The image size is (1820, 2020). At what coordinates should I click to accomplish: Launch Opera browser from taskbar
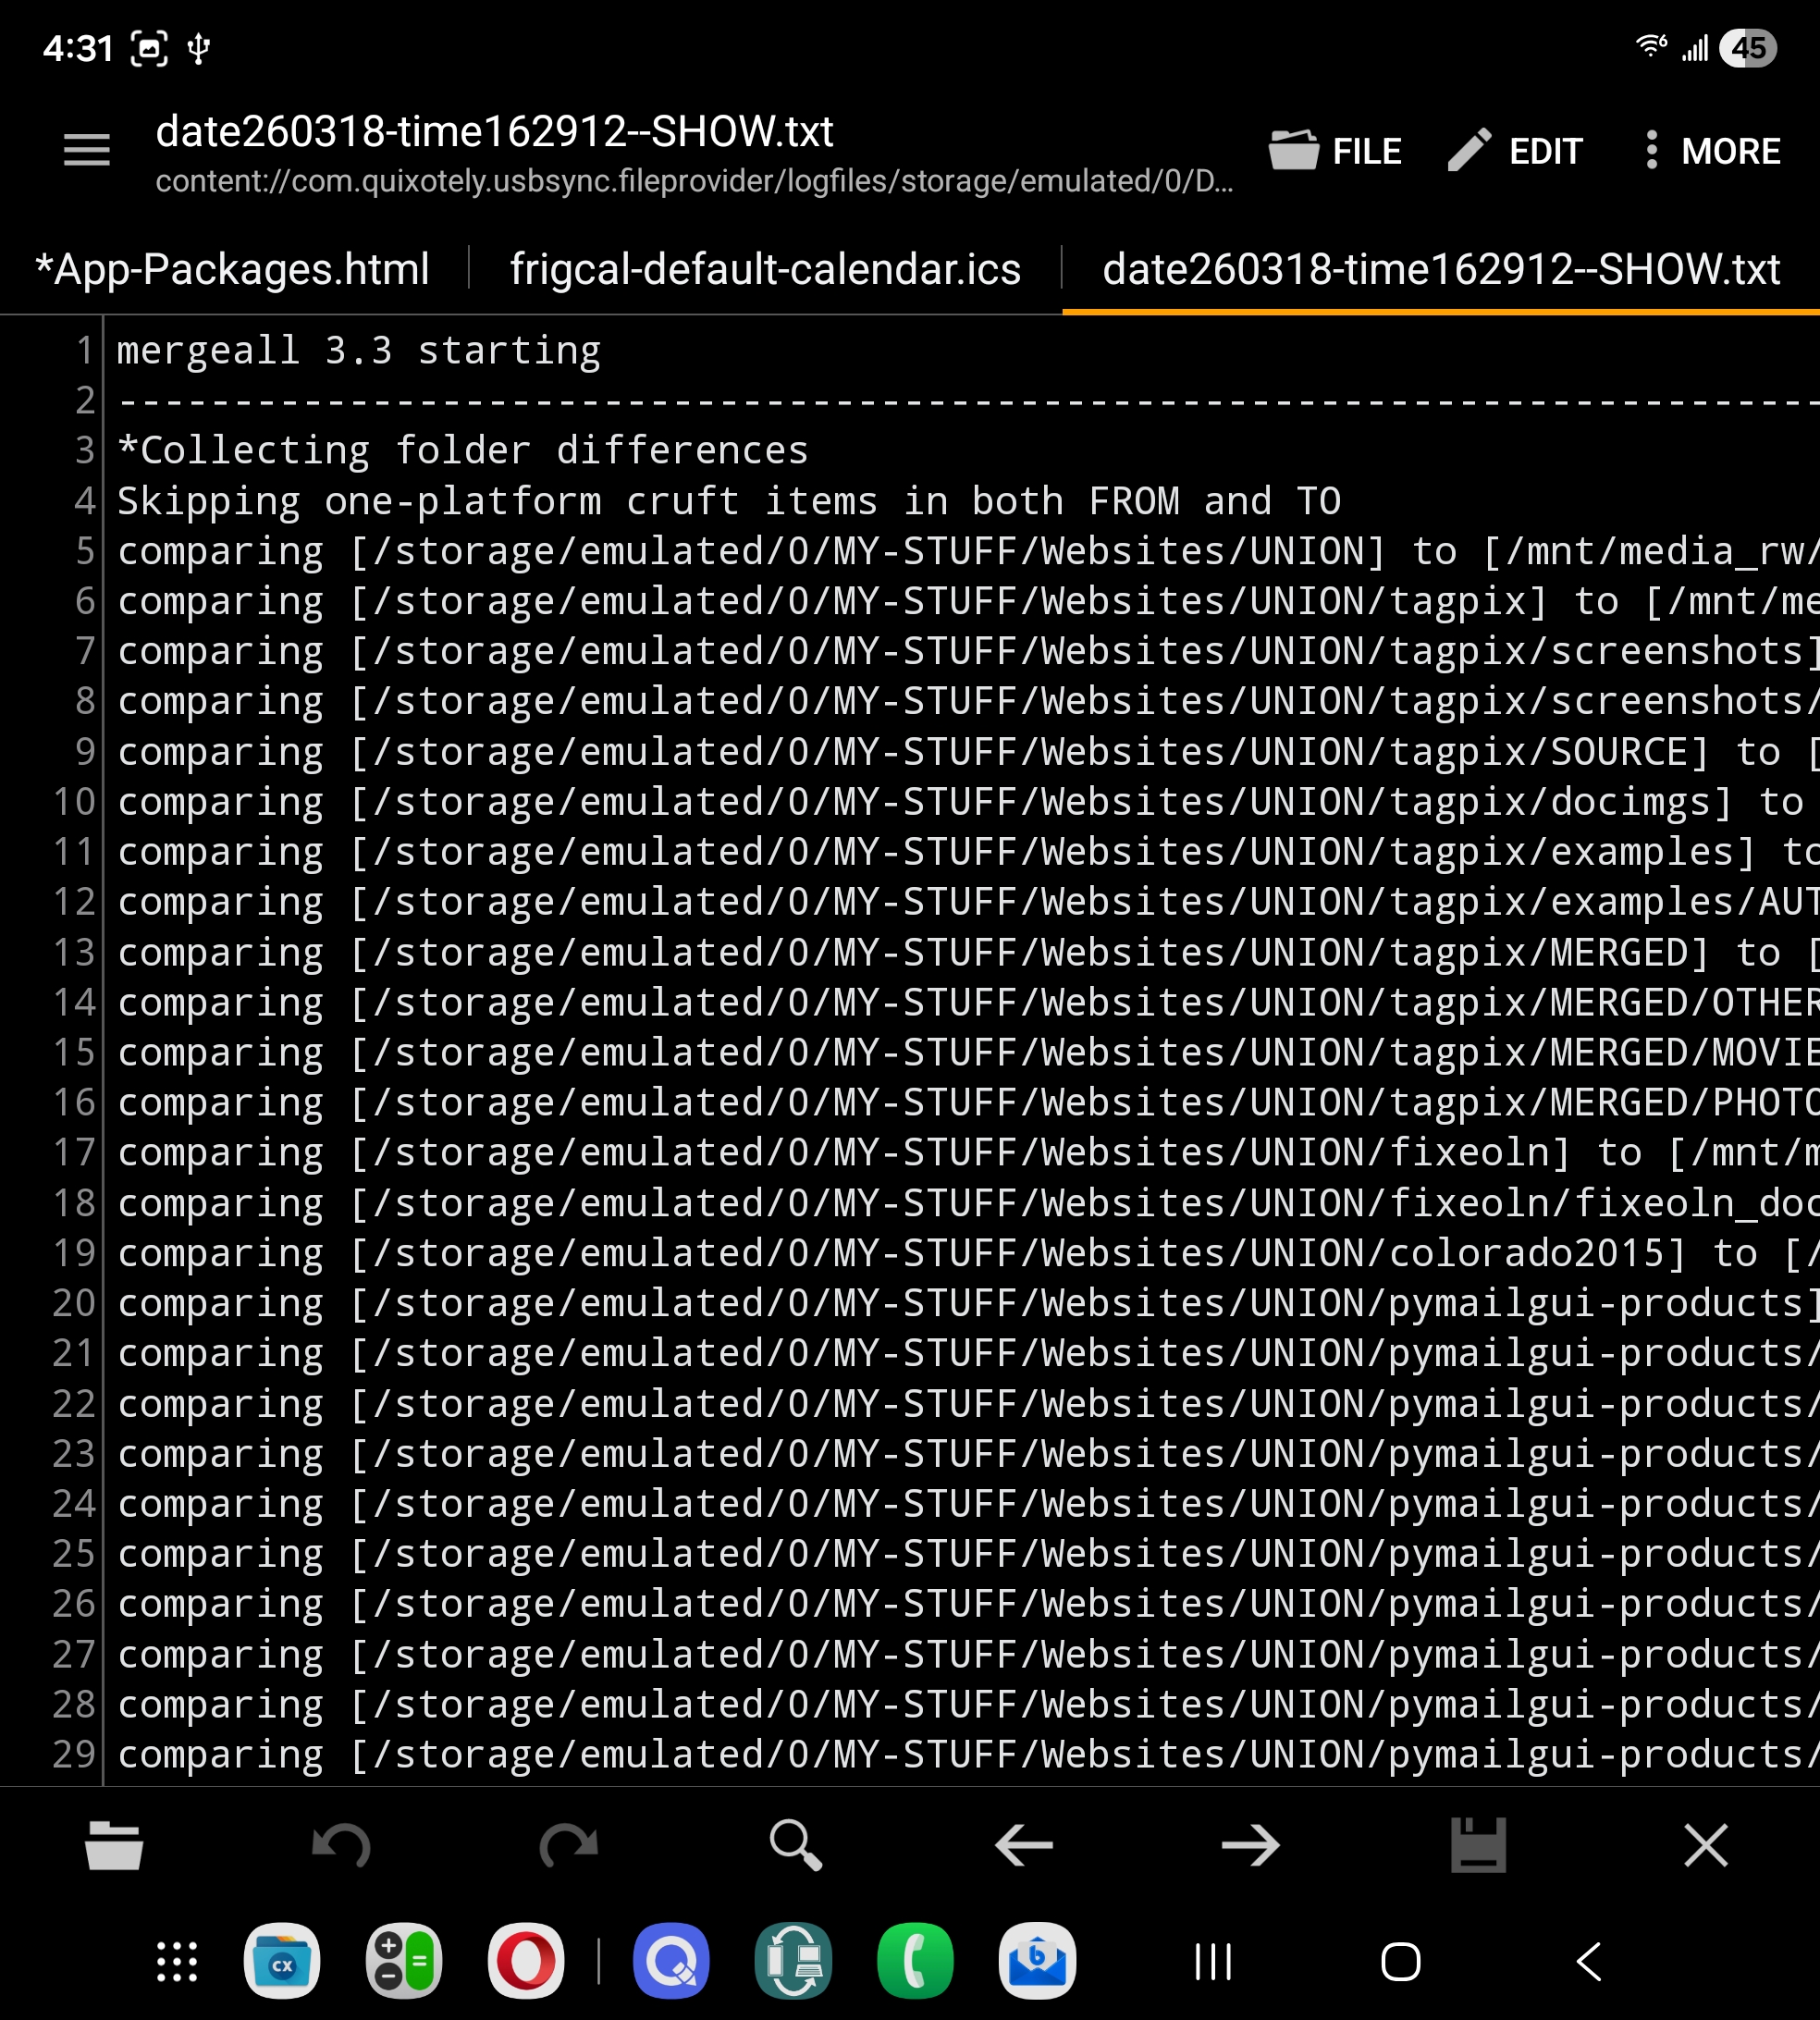(526, 1961)
